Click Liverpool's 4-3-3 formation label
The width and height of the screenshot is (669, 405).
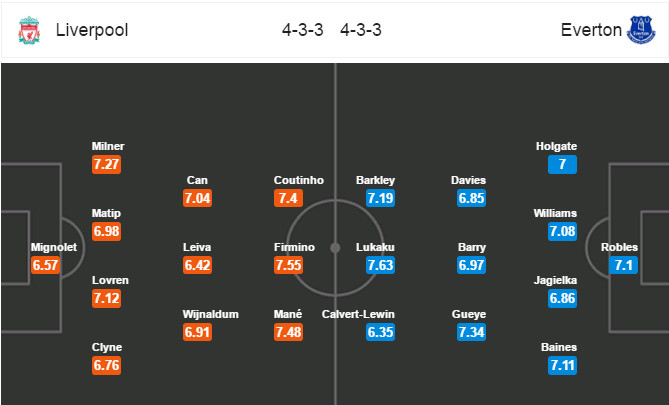[302, 30]
